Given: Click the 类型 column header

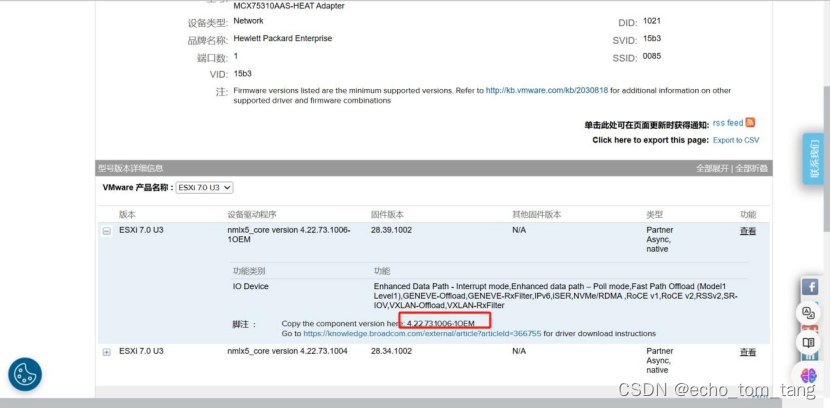Looking at the screenshot, I should click(x=654, y=215).
